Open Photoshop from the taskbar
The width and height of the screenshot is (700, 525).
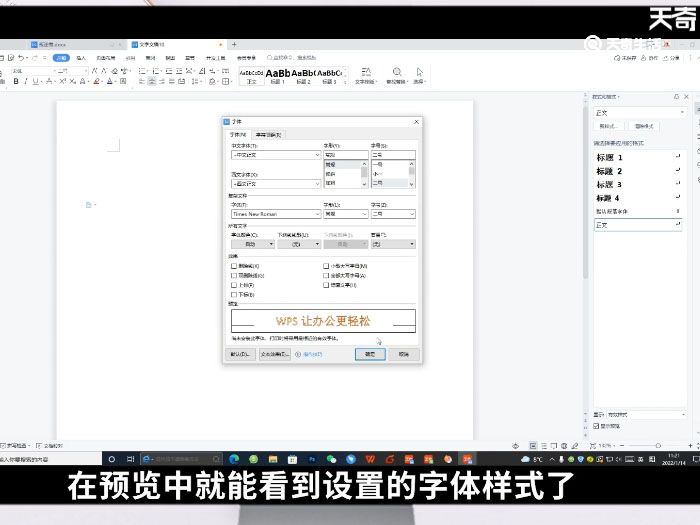pyautogui.click(x=312, y=459)
